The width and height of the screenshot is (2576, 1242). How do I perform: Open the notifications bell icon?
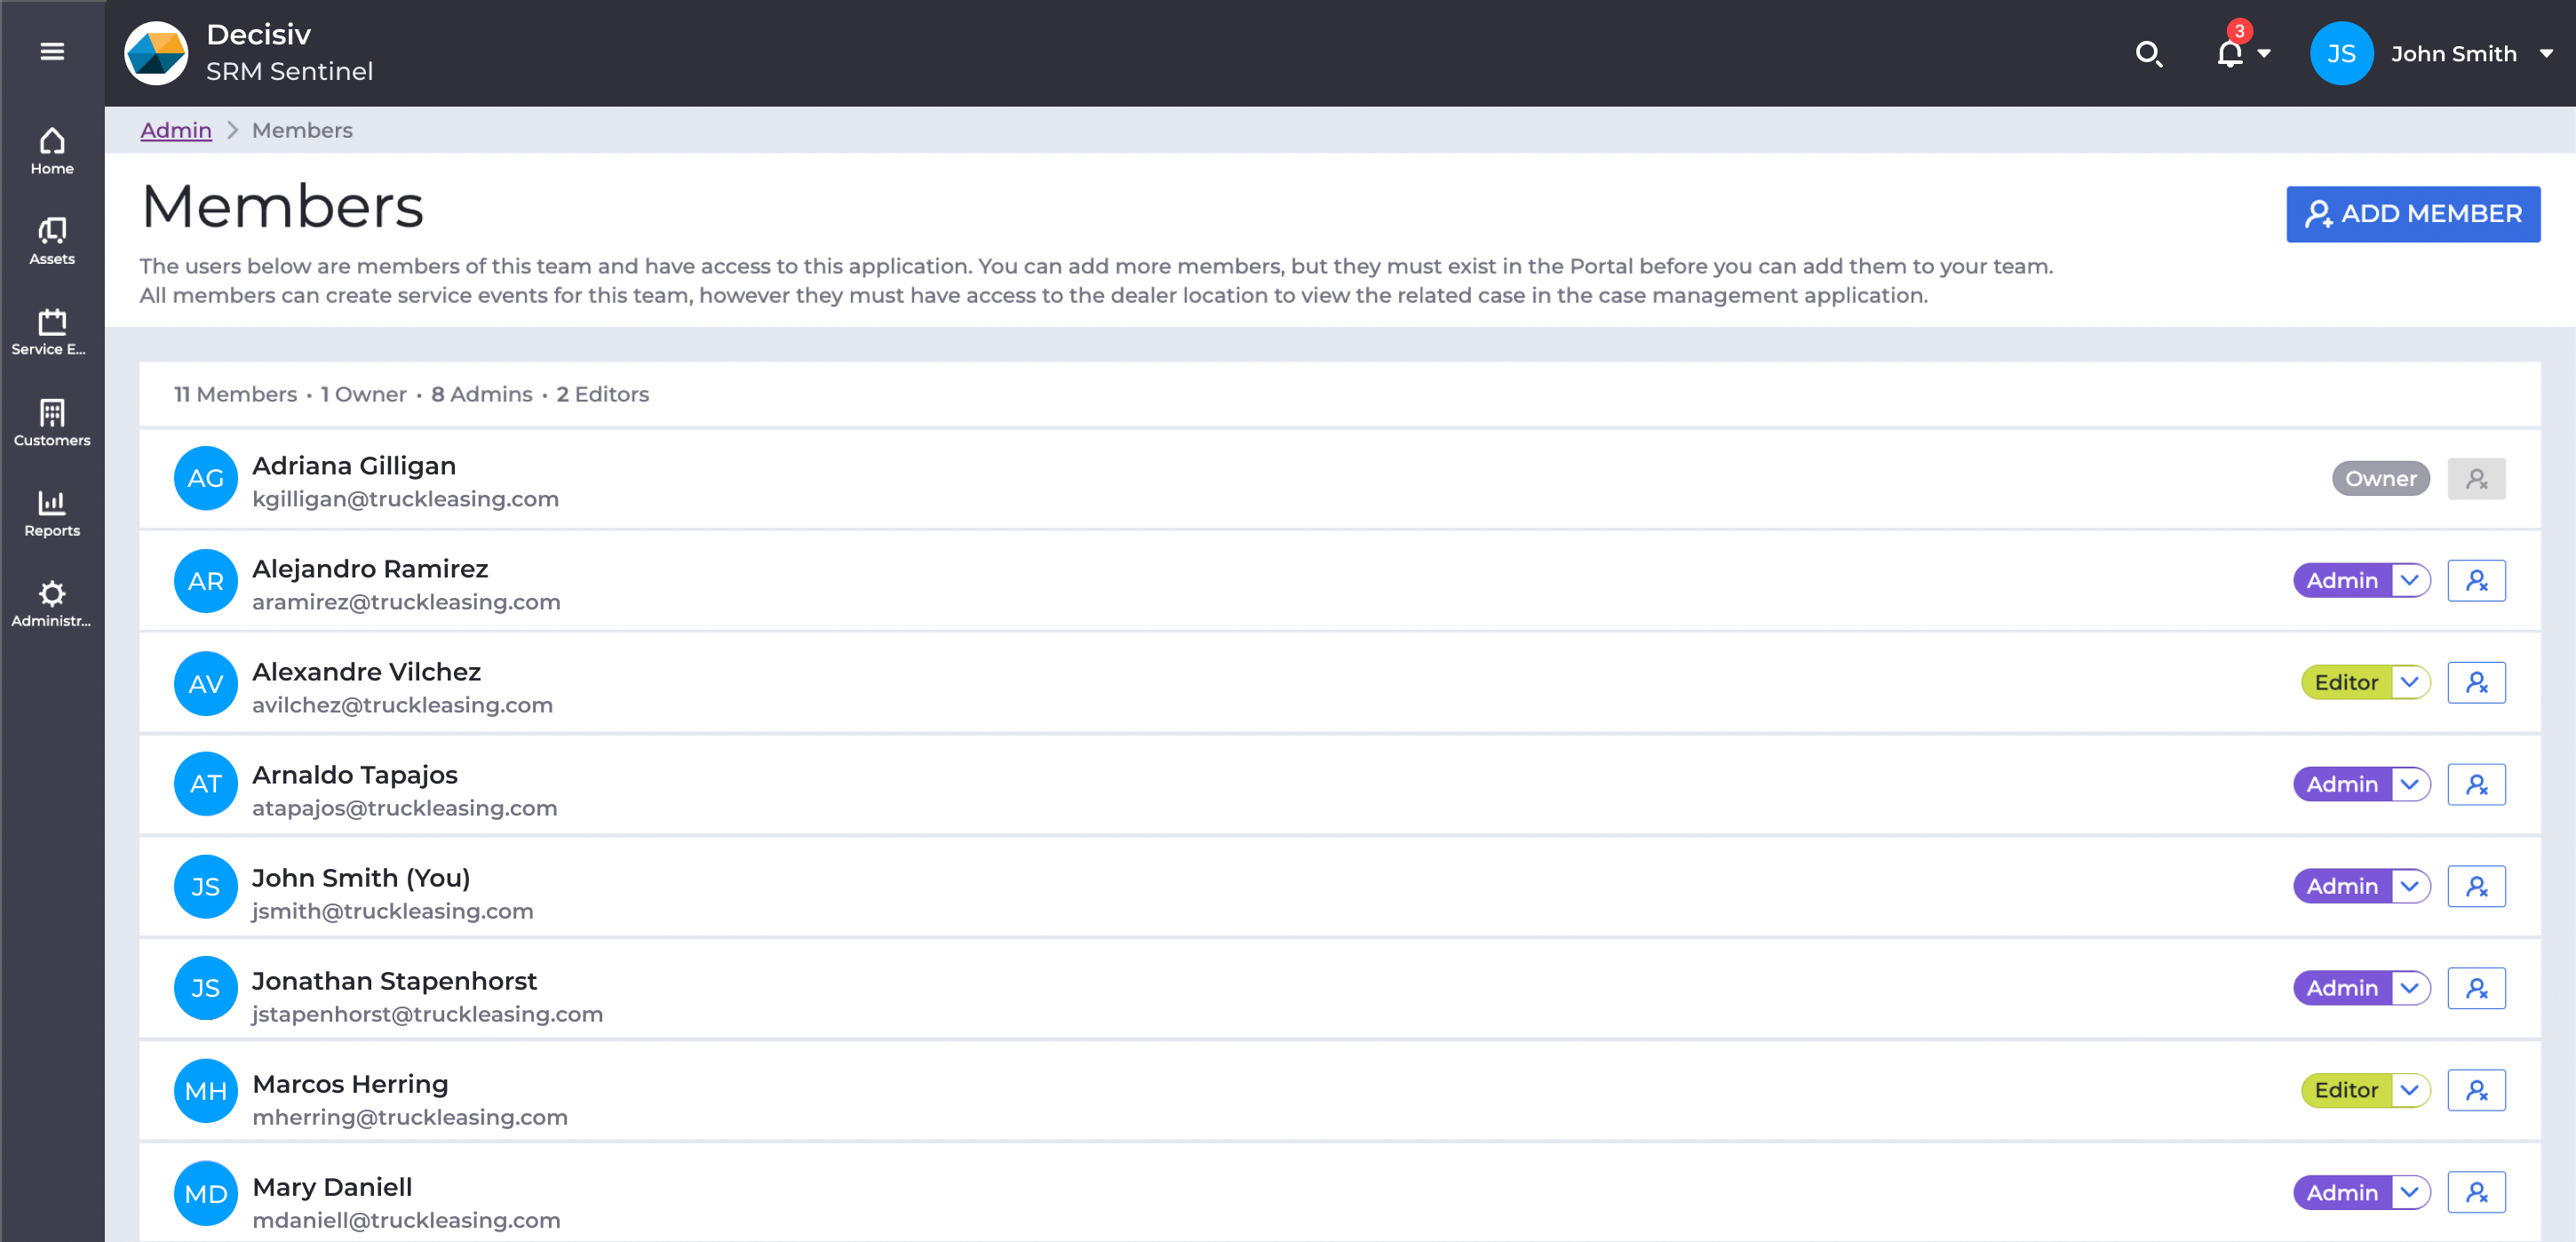(x=2229, y=54)
